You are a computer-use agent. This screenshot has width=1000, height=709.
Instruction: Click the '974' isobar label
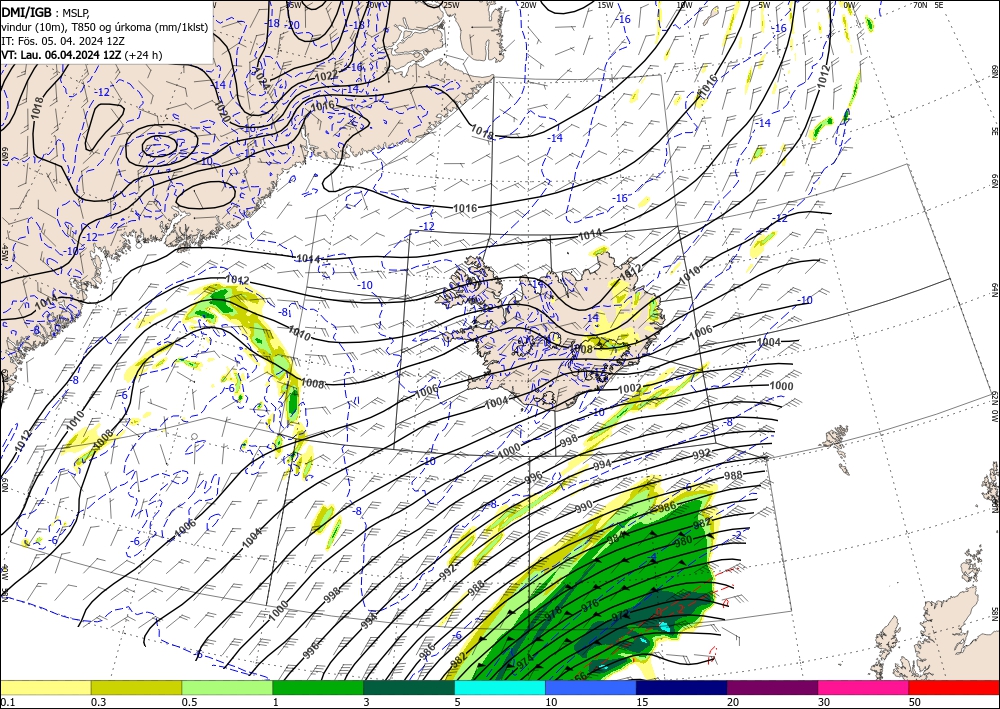coord(524,663)
